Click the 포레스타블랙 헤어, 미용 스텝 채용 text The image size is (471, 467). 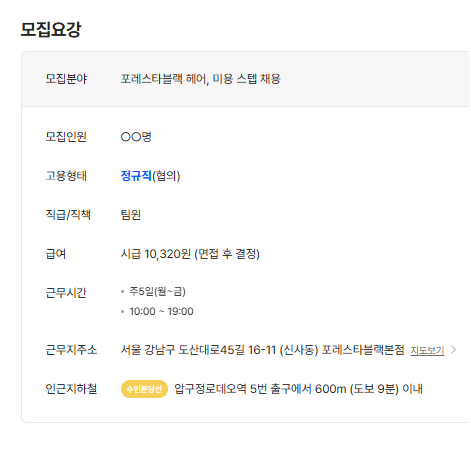point(200,79)
